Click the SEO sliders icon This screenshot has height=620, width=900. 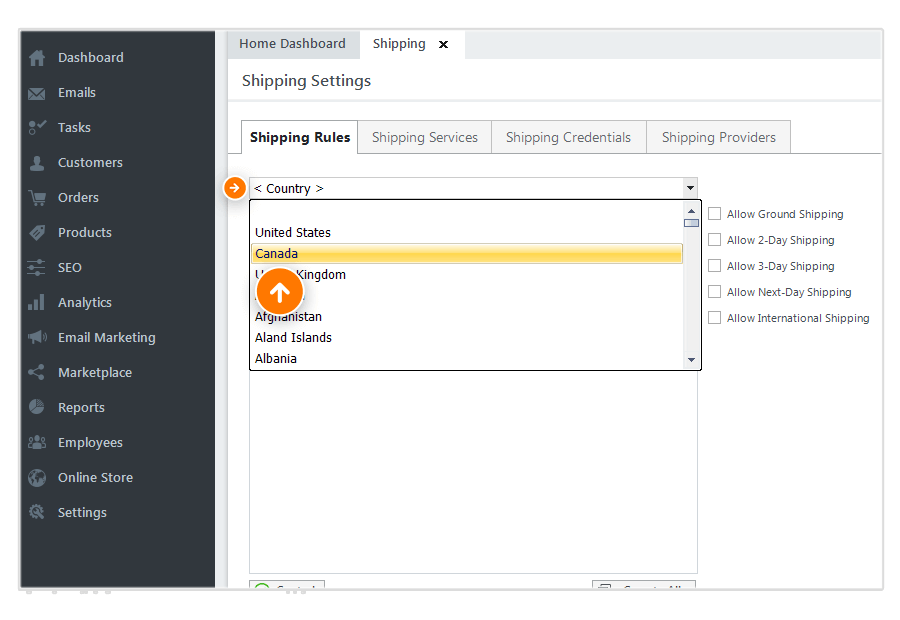coord(36,268)
